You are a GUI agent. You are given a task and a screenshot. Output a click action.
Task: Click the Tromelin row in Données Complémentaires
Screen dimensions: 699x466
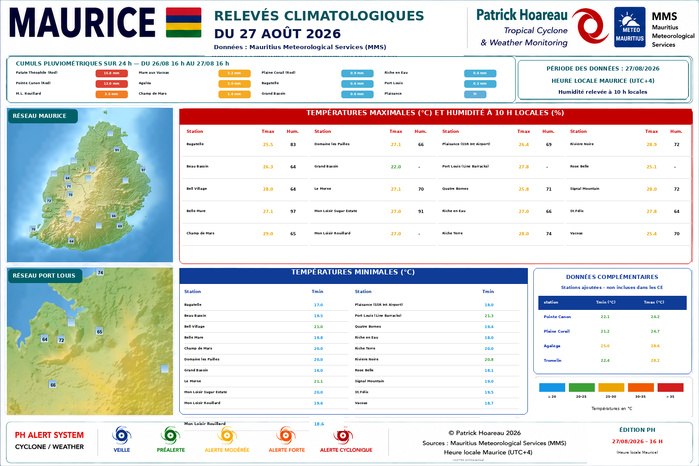pyautogui.click(x=612, y=360)
